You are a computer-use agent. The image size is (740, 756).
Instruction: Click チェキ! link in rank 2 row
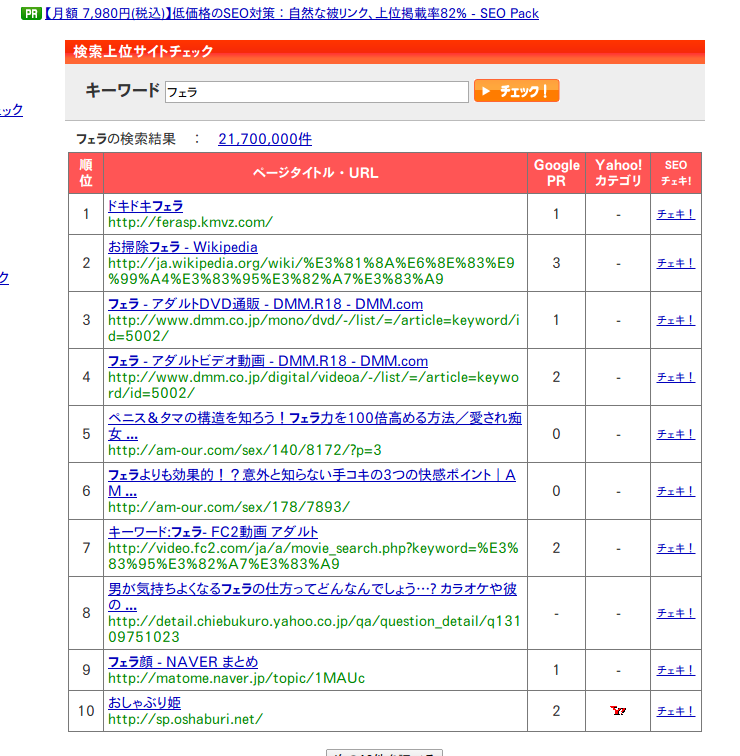coord(675,263)
